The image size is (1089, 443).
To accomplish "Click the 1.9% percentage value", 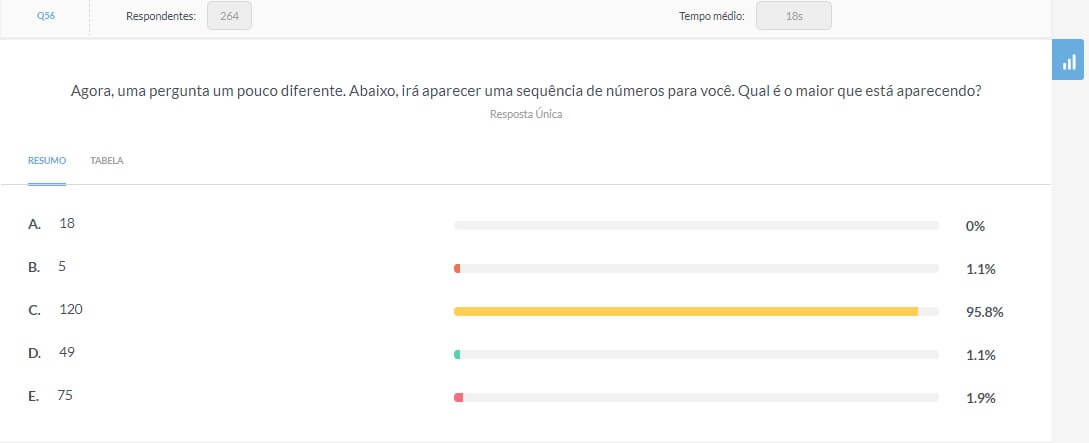I will click(x=981, y=399).
